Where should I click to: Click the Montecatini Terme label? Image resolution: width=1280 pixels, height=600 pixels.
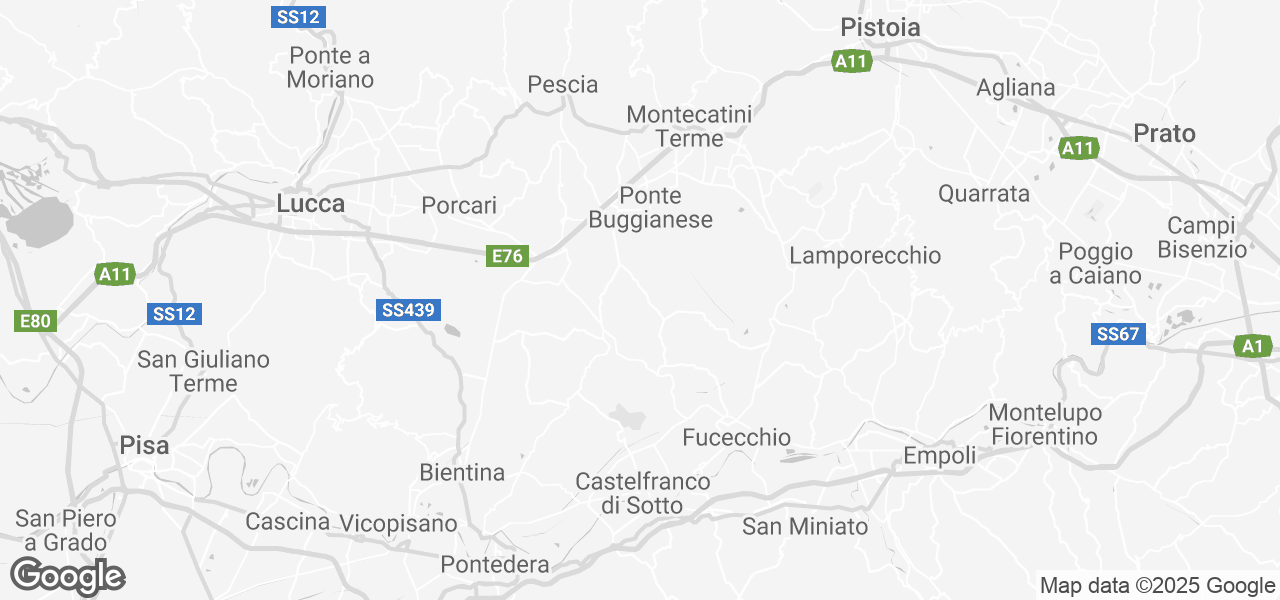689,127
